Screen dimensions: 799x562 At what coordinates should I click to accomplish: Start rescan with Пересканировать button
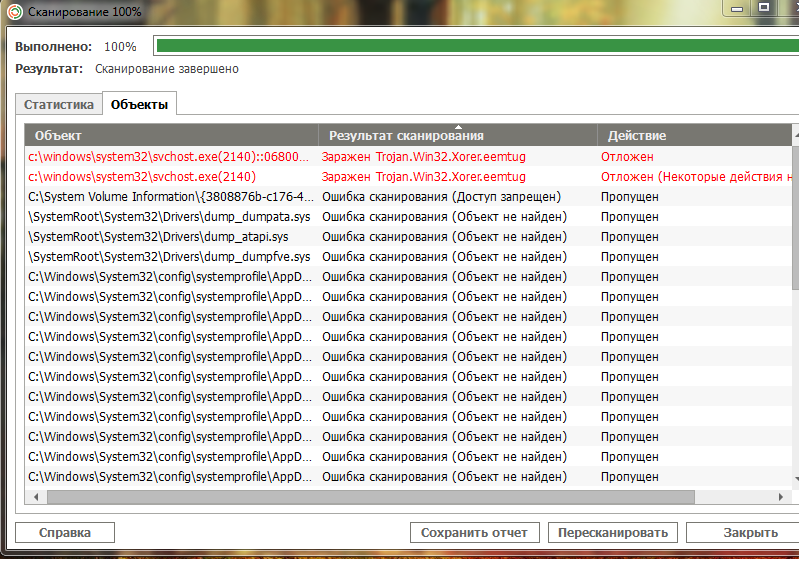[x=614, y=533]
